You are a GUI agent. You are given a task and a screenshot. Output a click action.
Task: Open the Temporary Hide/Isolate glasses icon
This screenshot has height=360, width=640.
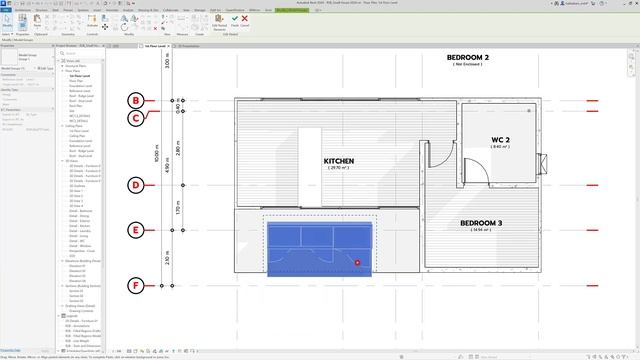(x=167, y=351)
